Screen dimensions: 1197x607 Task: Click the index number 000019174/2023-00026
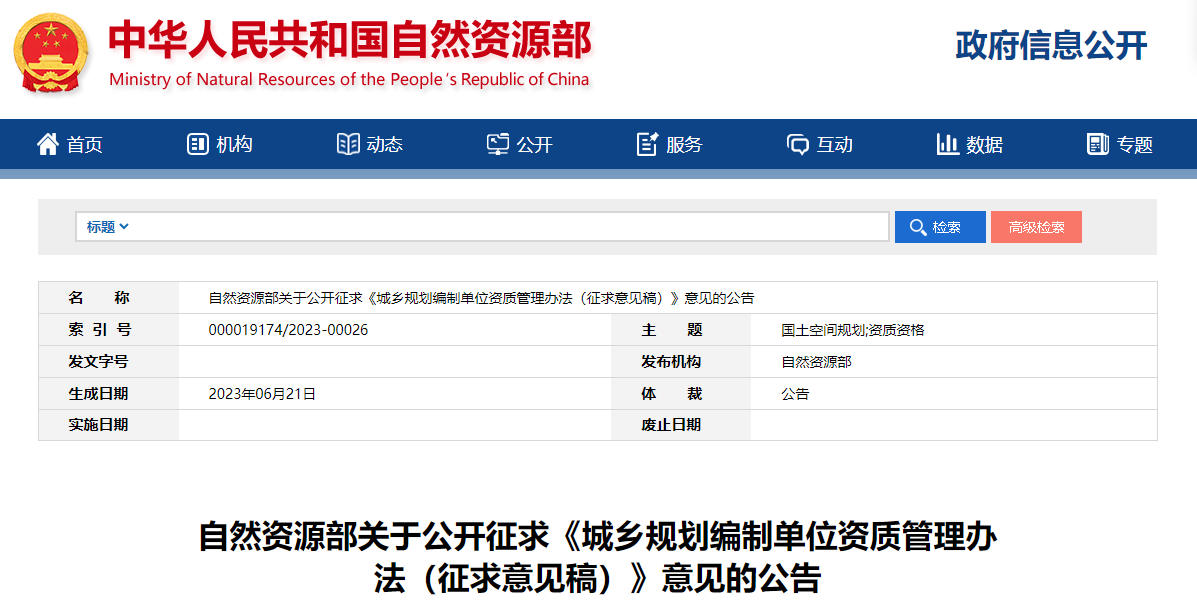click(x=288, y=330)
